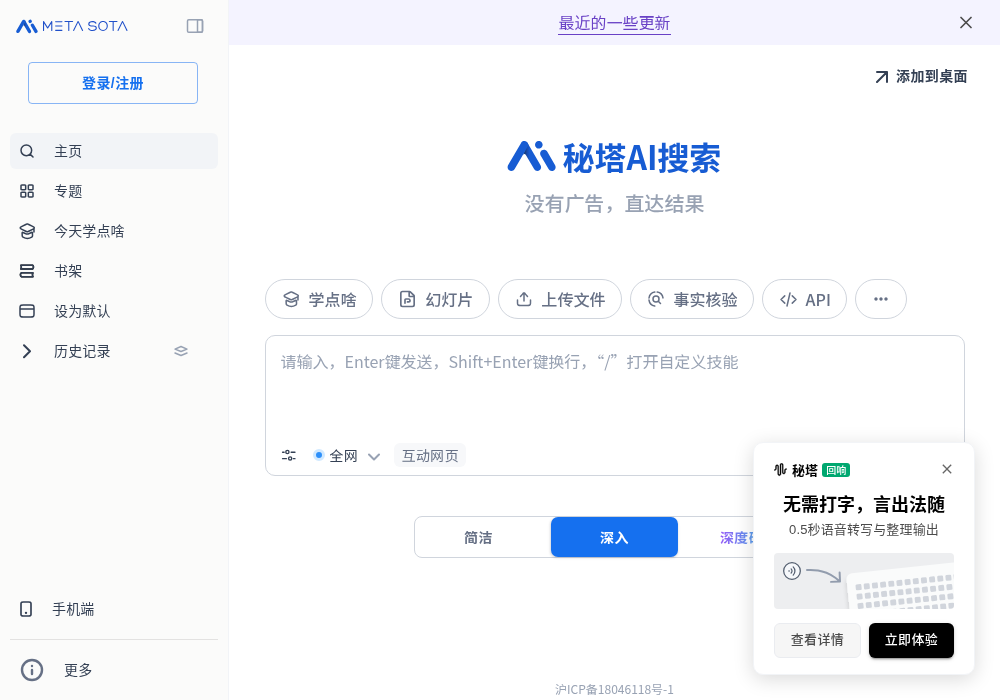This screenshot has width=1000, height=700.
Task: Click the 回响 green badge
Action: coord(836,470)
